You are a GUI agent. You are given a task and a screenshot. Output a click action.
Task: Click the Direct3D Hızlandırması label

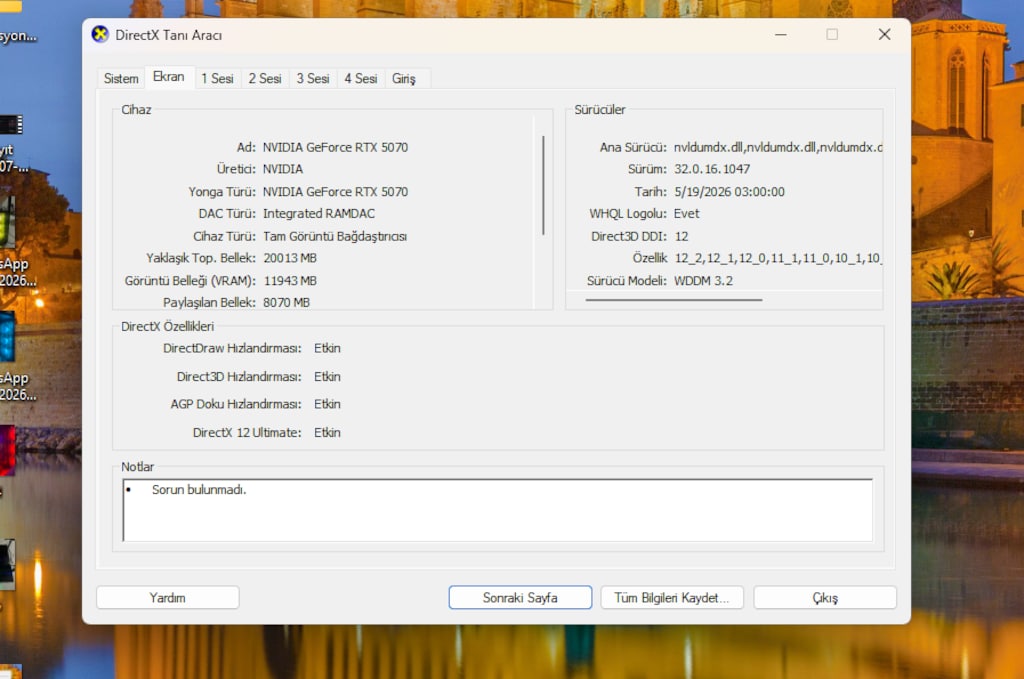point(239,377)
